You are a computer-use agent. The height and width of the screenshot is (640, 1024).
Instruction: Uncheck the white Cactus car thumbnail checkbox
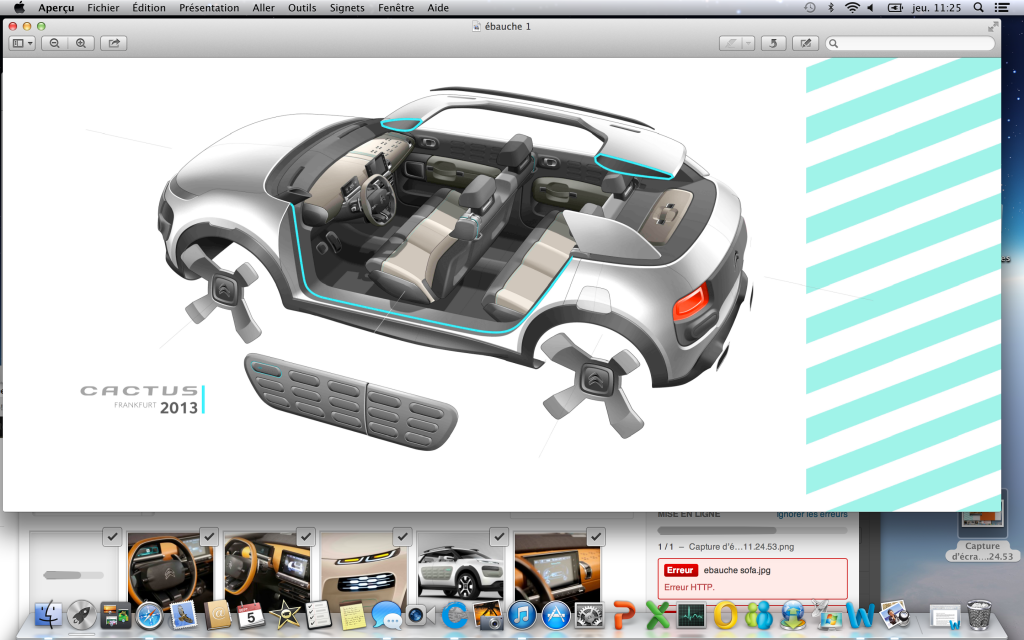tap(500, 536)
